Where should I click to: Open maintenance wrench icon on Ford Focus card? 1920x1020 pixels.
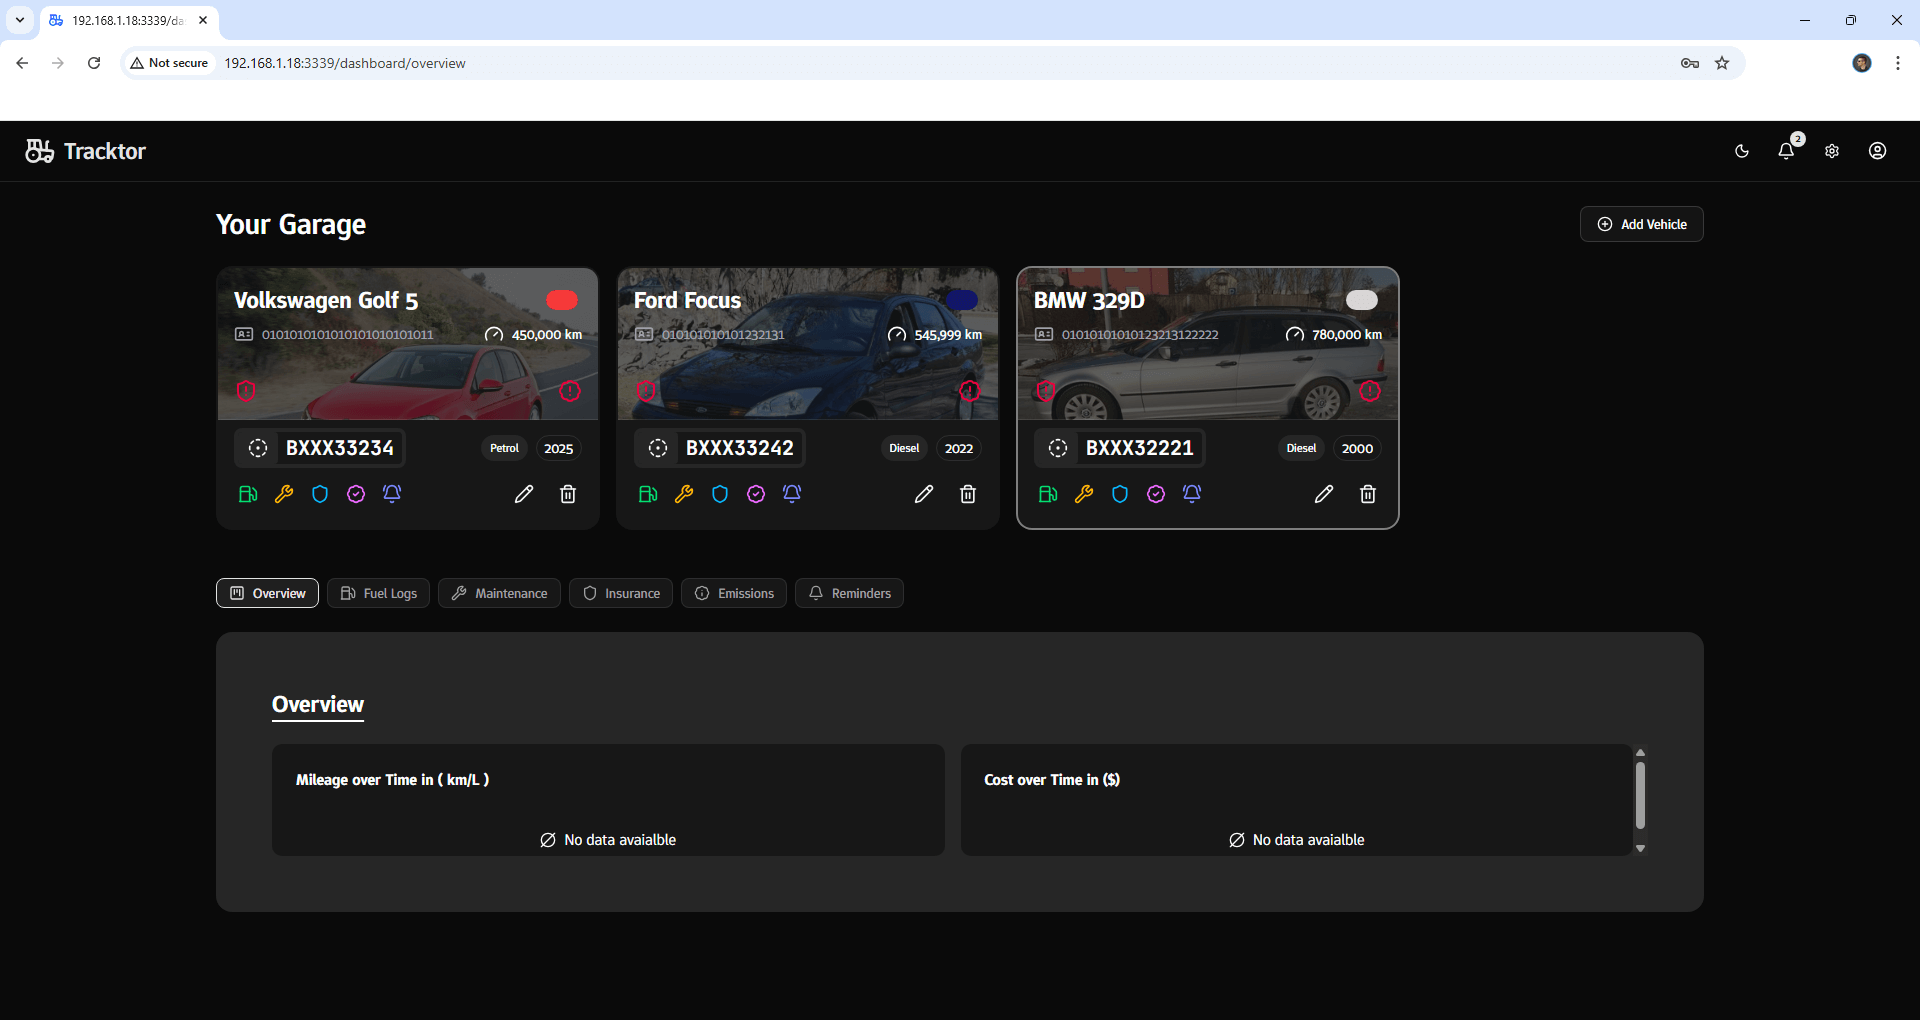point(684,494)
